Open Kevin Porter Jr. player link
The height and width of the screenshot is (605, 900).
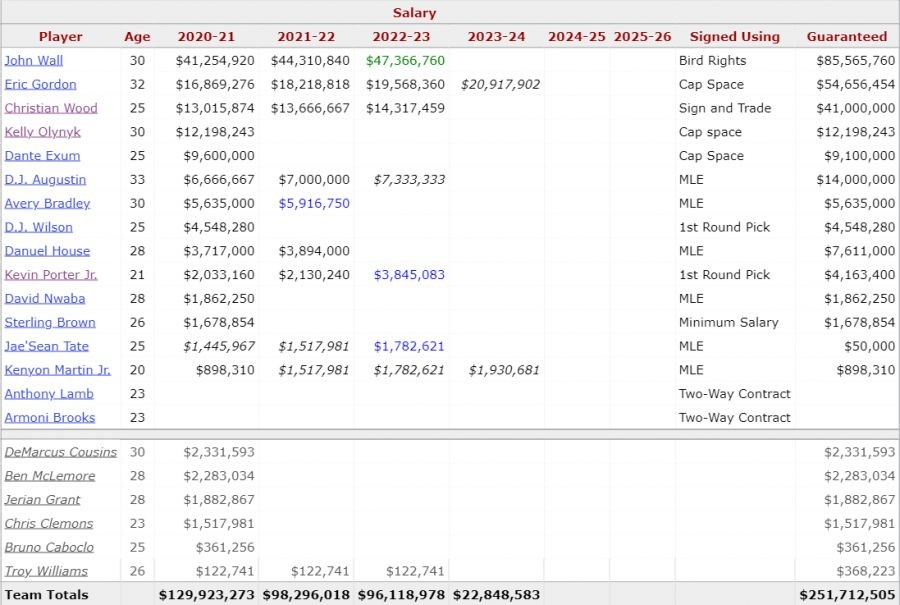(51, 275)
